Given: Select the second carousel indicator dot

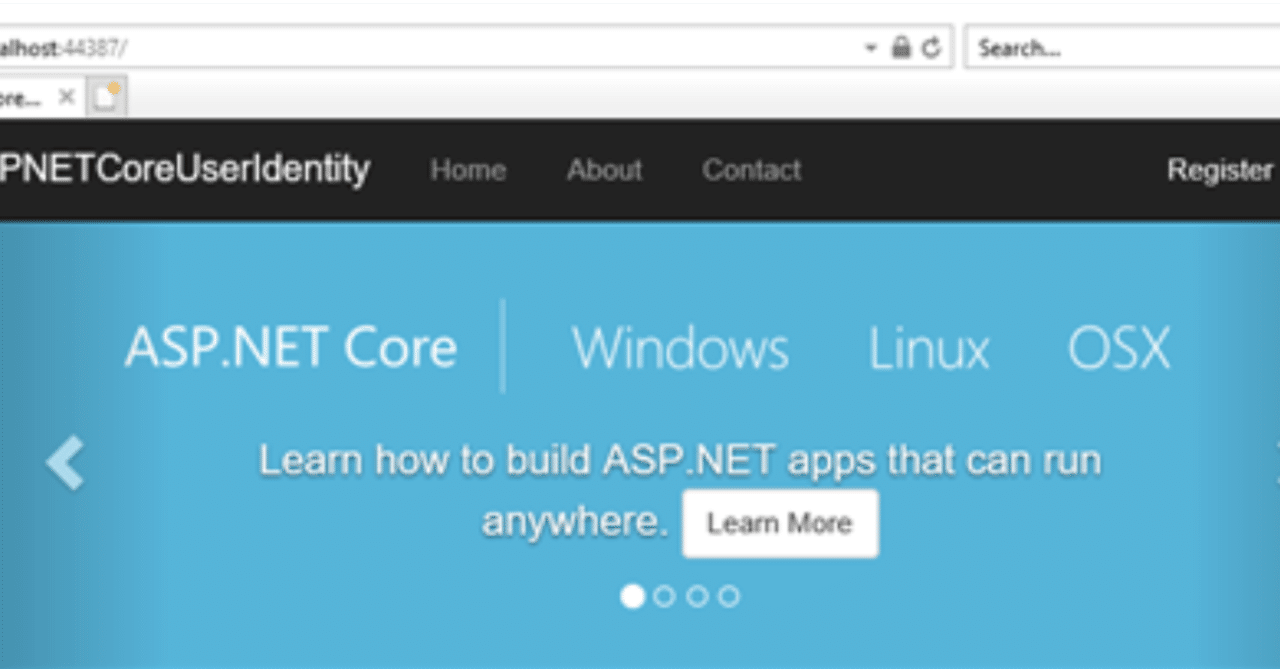Looking at the screenshot, I should tap(664, 596).
